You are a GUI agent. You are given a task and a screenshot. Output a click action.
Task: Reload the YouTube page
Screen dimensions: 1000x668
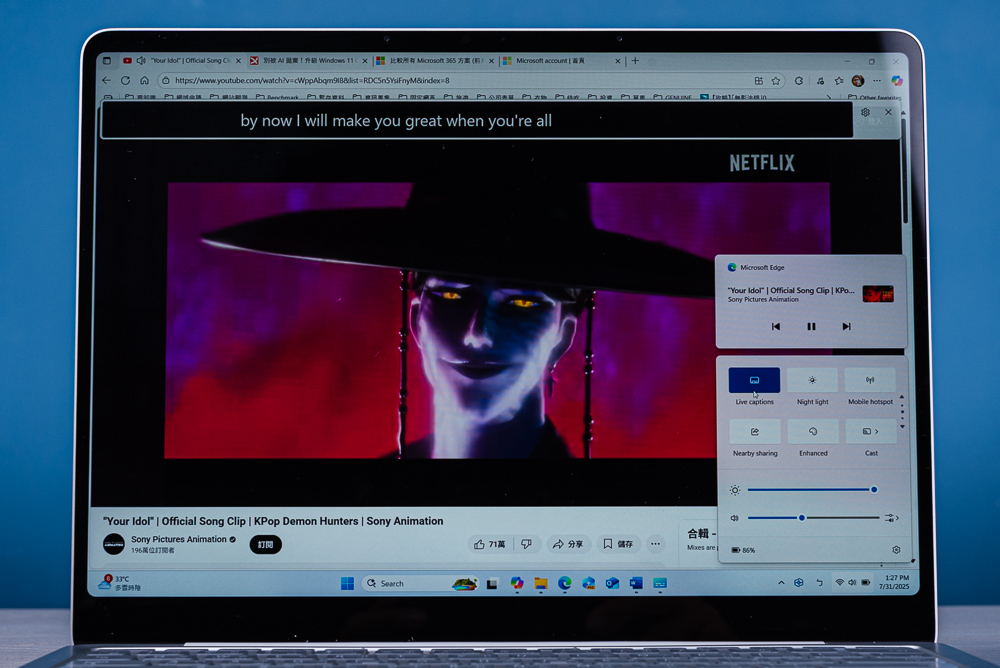coord(126,80)
